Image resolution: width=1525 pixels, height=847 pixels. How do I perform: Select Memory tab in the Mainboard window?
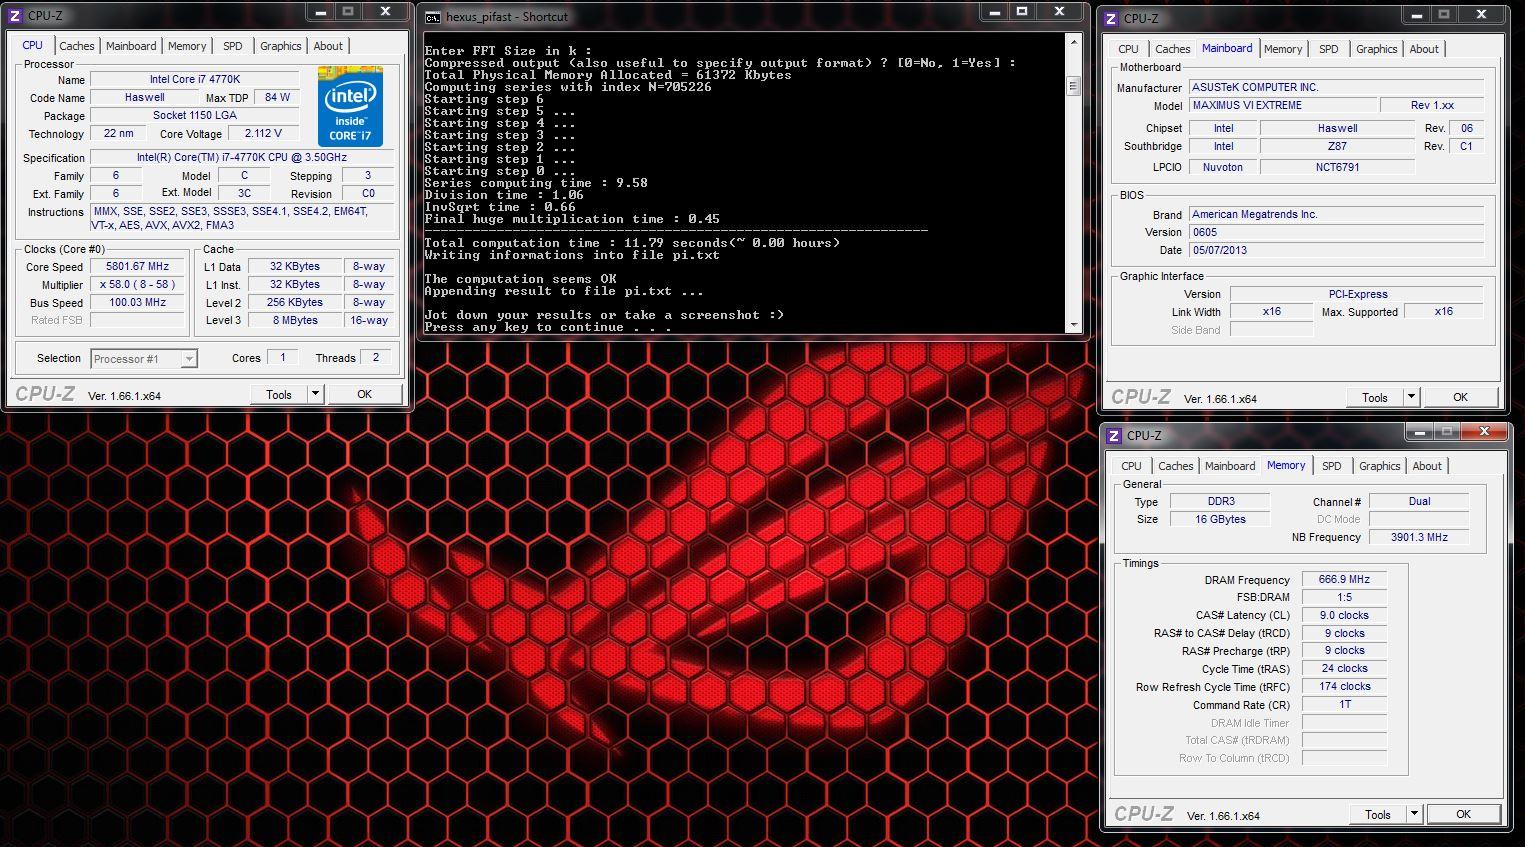1283,49
